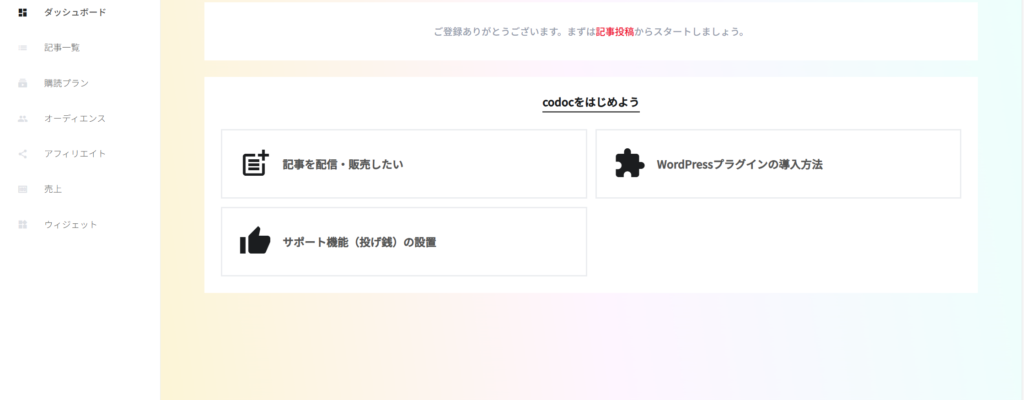Image resolution: width=1024 pixels, height=400 pixels.
Task: Open サポート機能（投げ銭）の設置 guide
Action: pos(359,242)
